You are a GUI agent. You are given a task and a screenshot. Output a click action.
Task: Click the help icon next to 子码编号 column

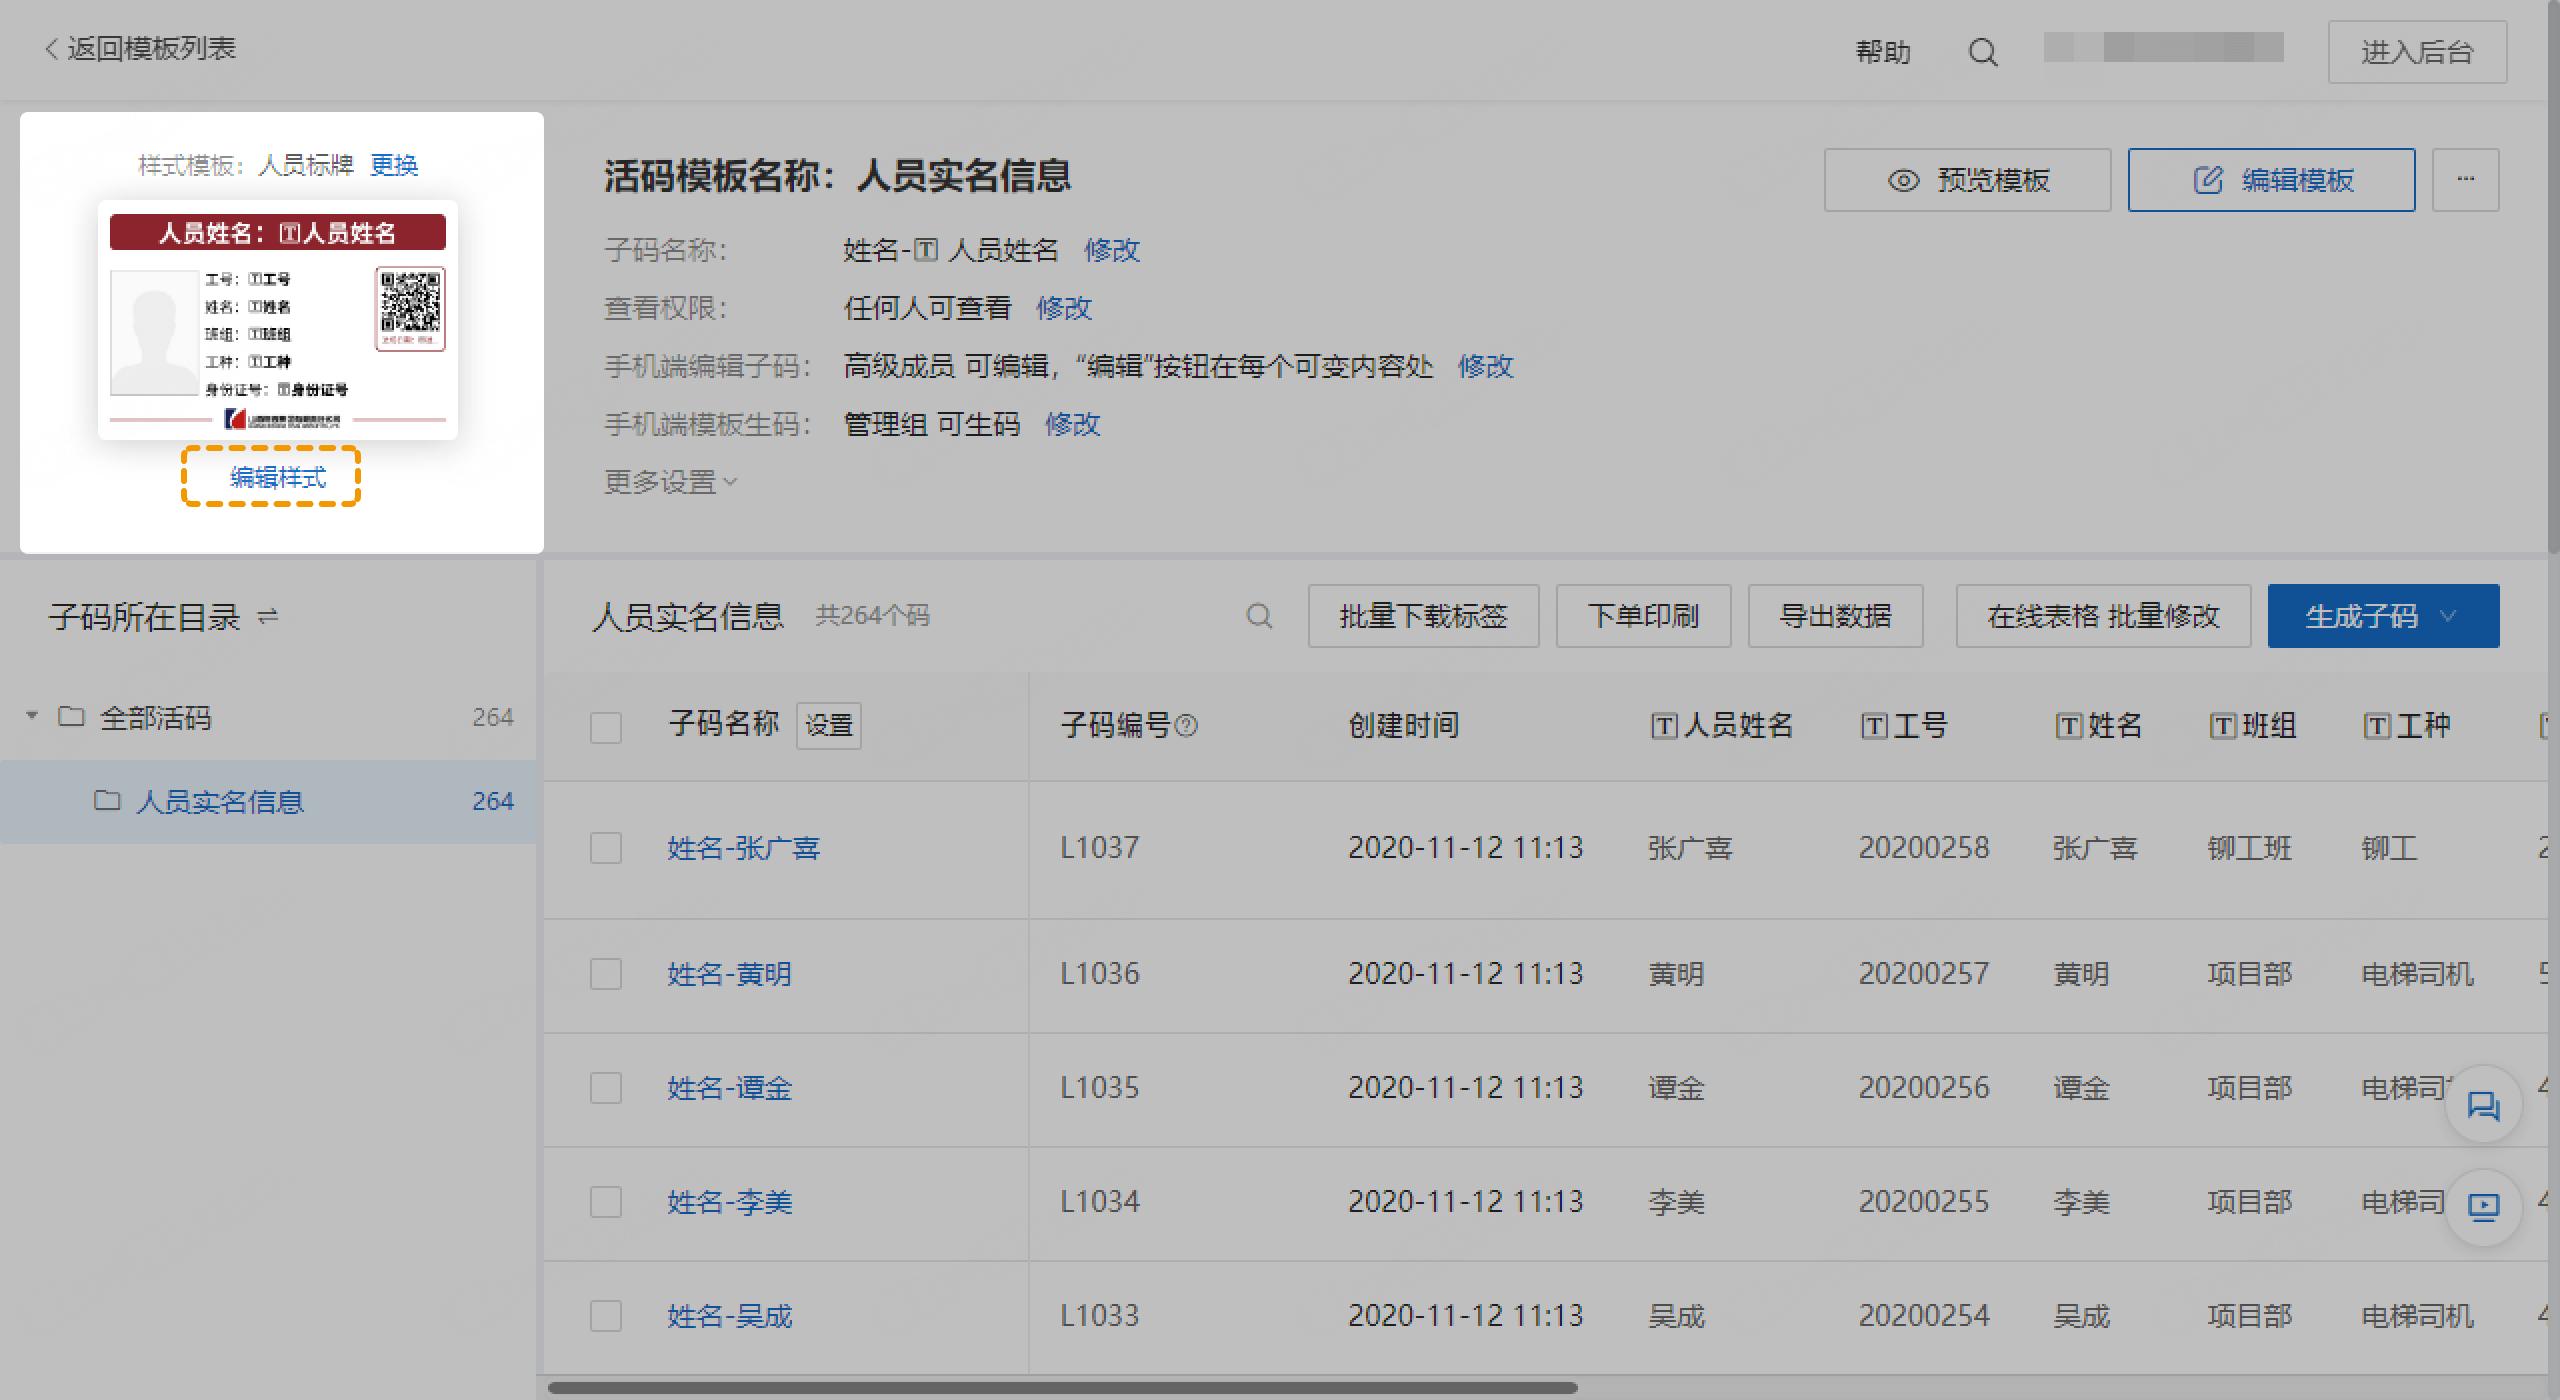pyautogui.click(x=1189, y=726)
